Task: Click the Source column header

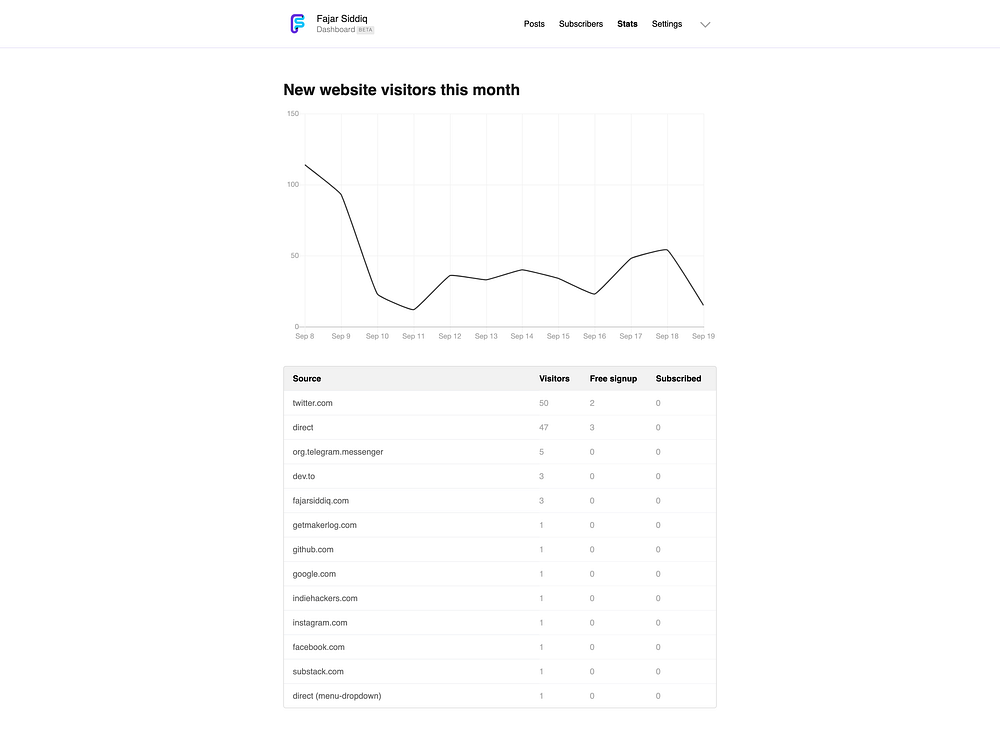Action: [307, 379]
